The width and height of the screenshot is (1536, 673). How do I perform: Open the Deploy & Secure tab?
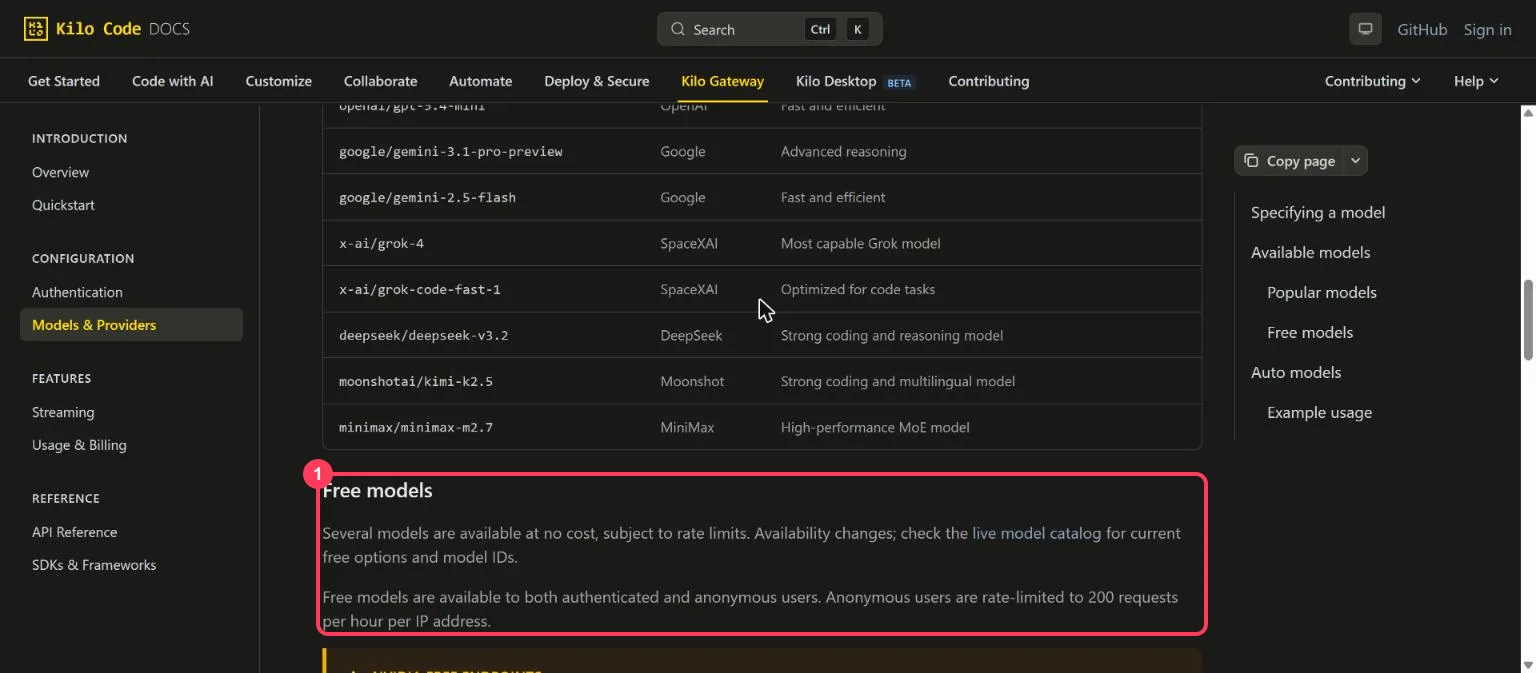597,81
